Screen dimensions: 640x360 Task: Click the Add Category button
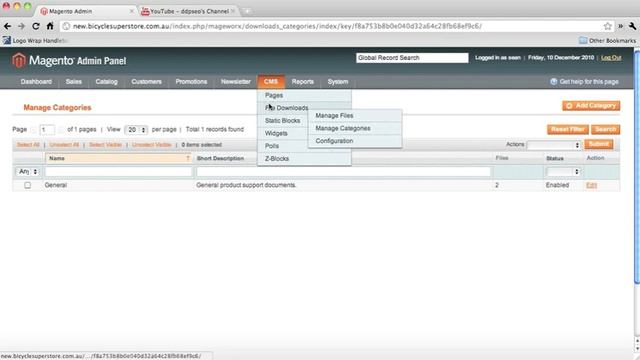[591, 106]
